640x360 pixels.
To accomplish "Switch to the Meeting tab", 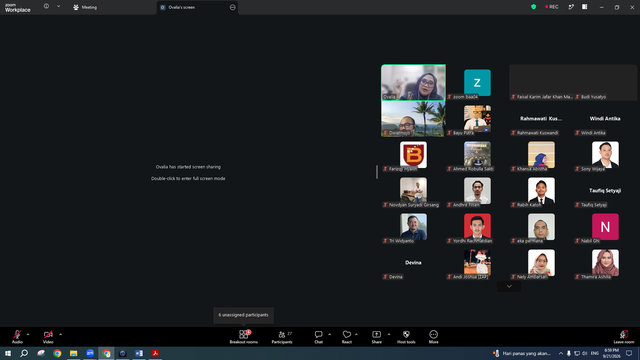I will click(85, 7).
